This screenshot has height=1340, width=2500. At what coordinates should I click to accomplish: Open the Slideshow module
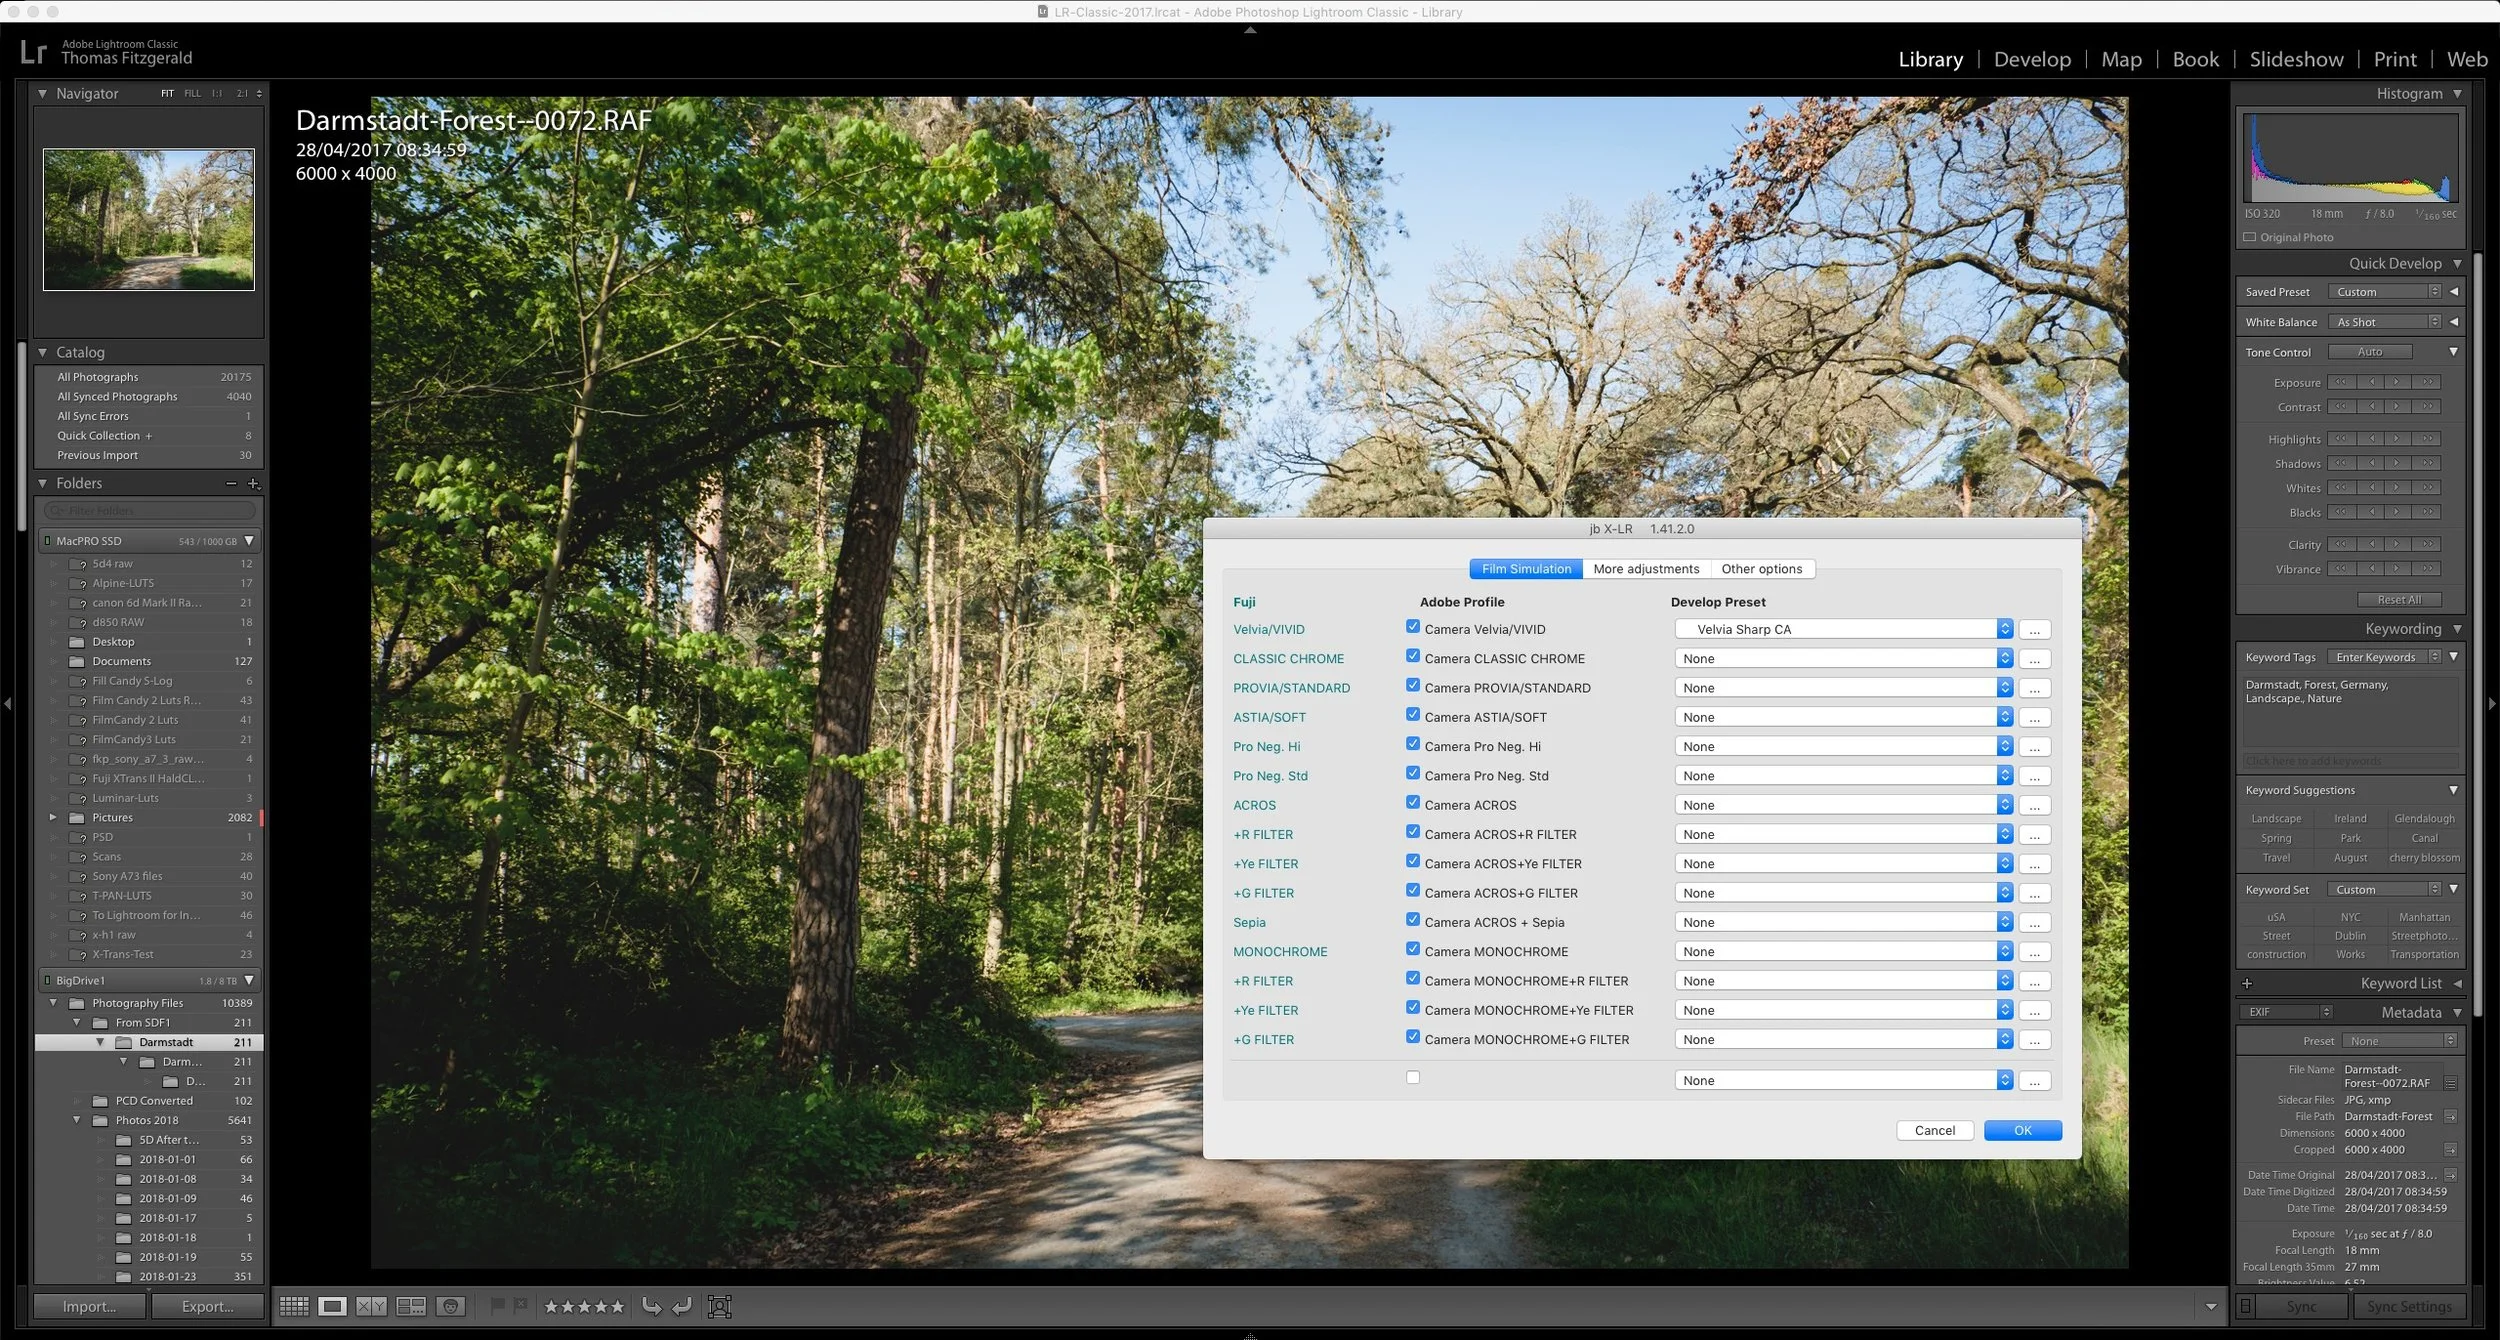pyautogui.click(x=2296, y=59)
